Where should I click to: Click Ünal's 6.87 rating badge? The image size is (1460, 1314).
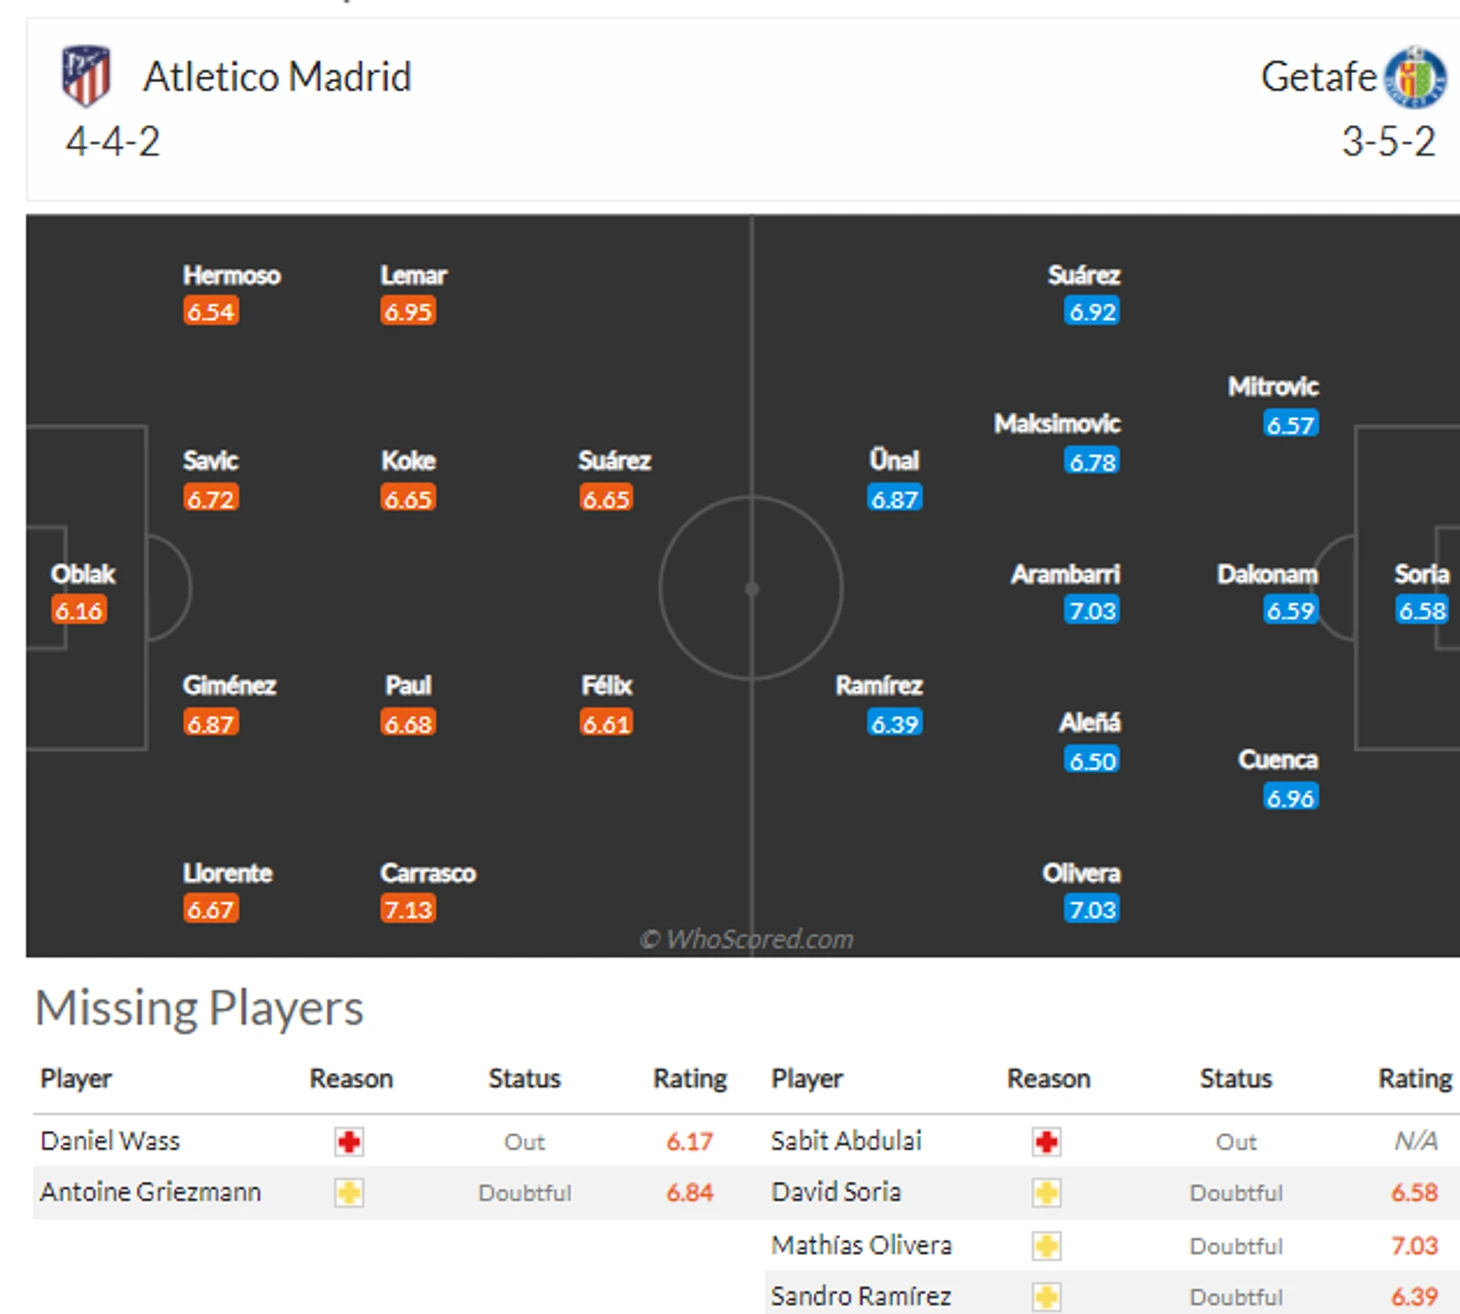point(894,499)
